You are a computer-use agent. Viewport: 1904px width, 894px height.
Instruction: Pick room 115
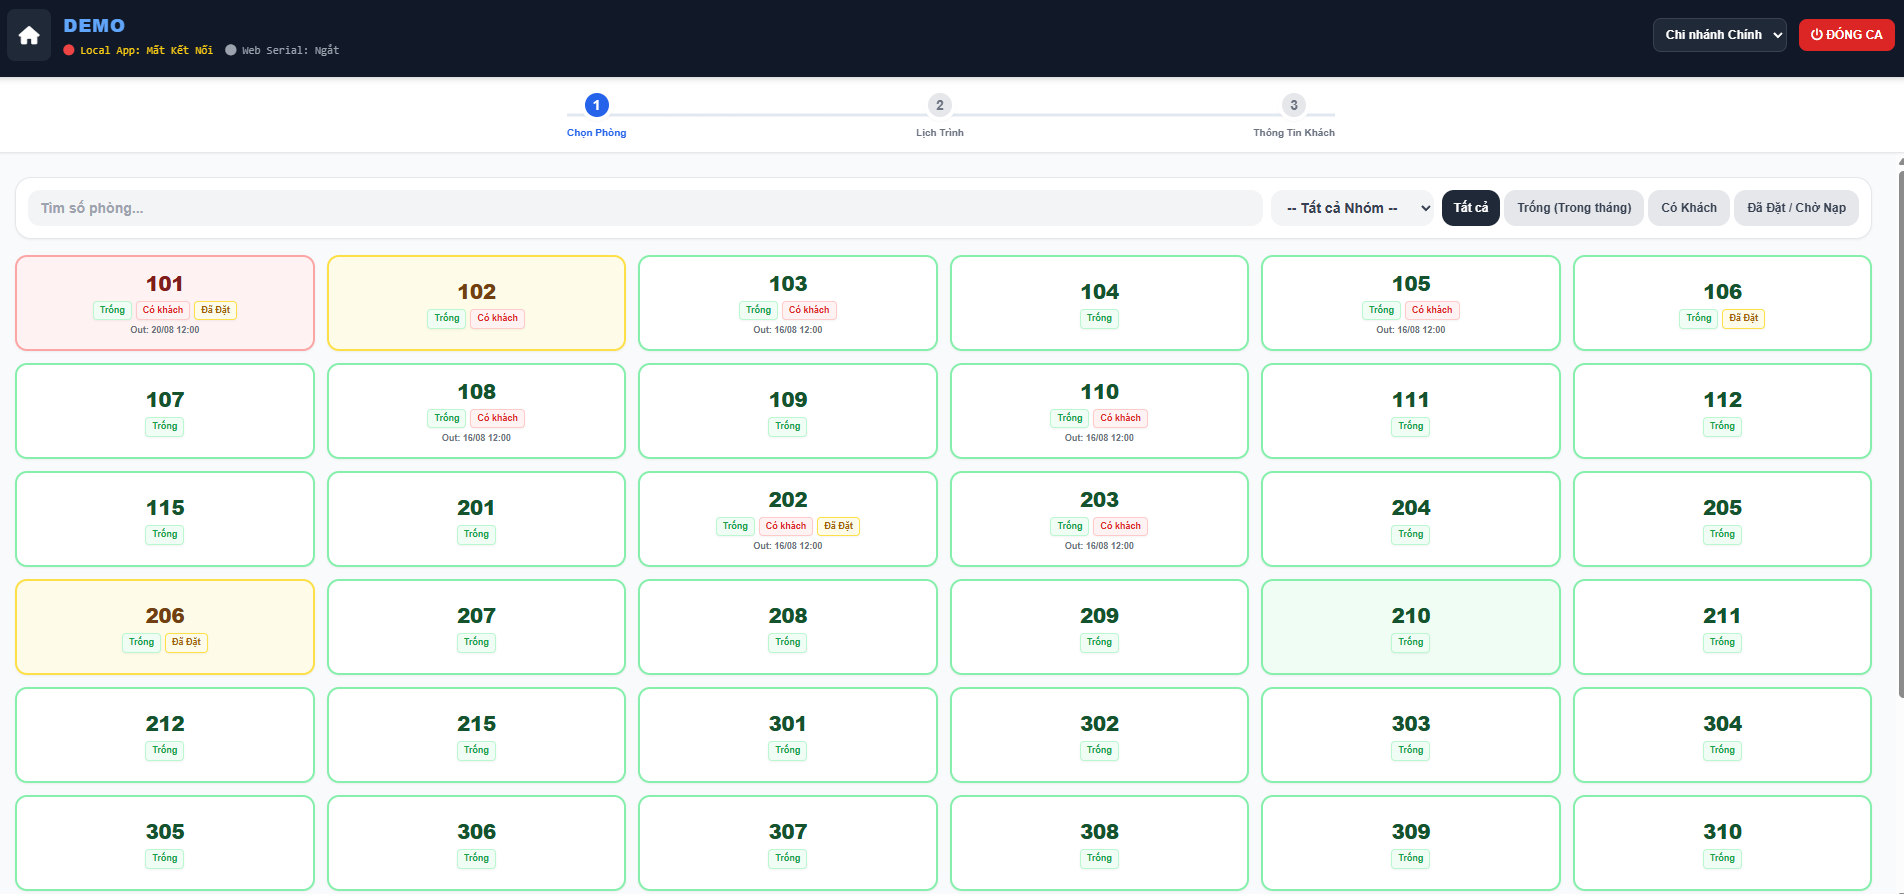(165, 519)
